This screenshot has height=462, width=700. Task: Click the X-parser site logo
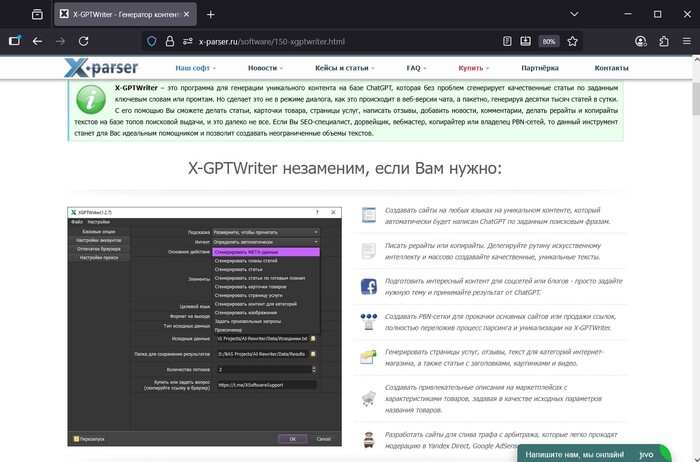(x=107, y=68)
